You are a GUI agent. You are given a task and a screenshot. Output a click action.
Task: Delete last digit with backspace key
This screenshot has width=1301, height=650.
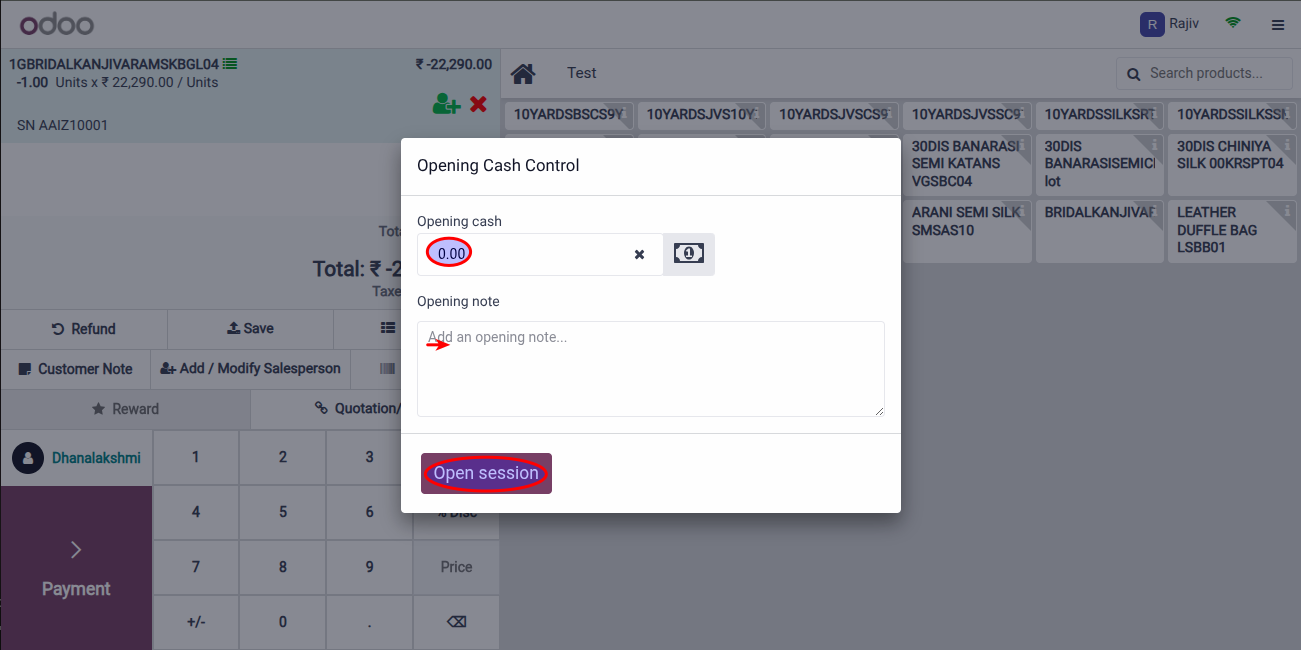click(456, 622)
